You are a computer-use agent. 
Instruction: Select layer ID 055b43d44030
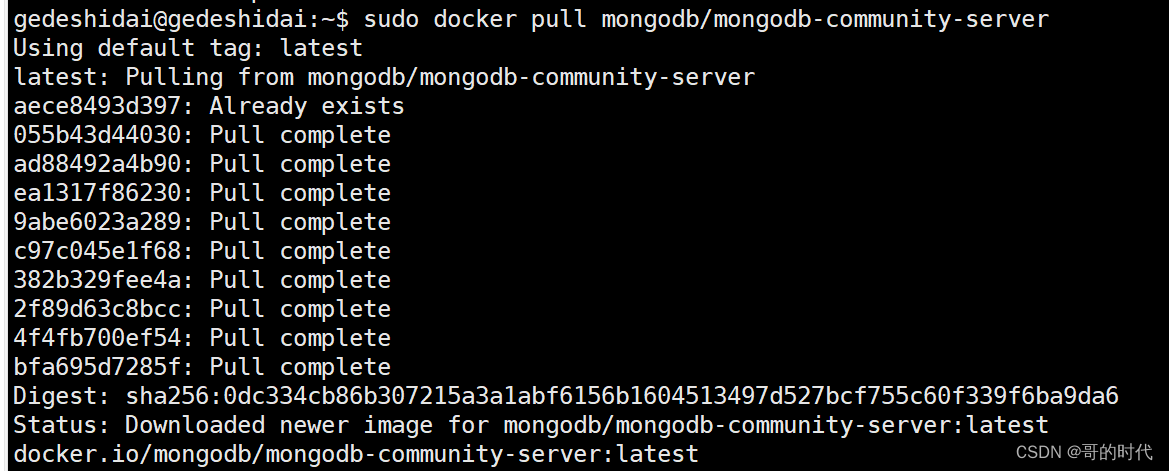pyautogui.click(x=104, y=134)
